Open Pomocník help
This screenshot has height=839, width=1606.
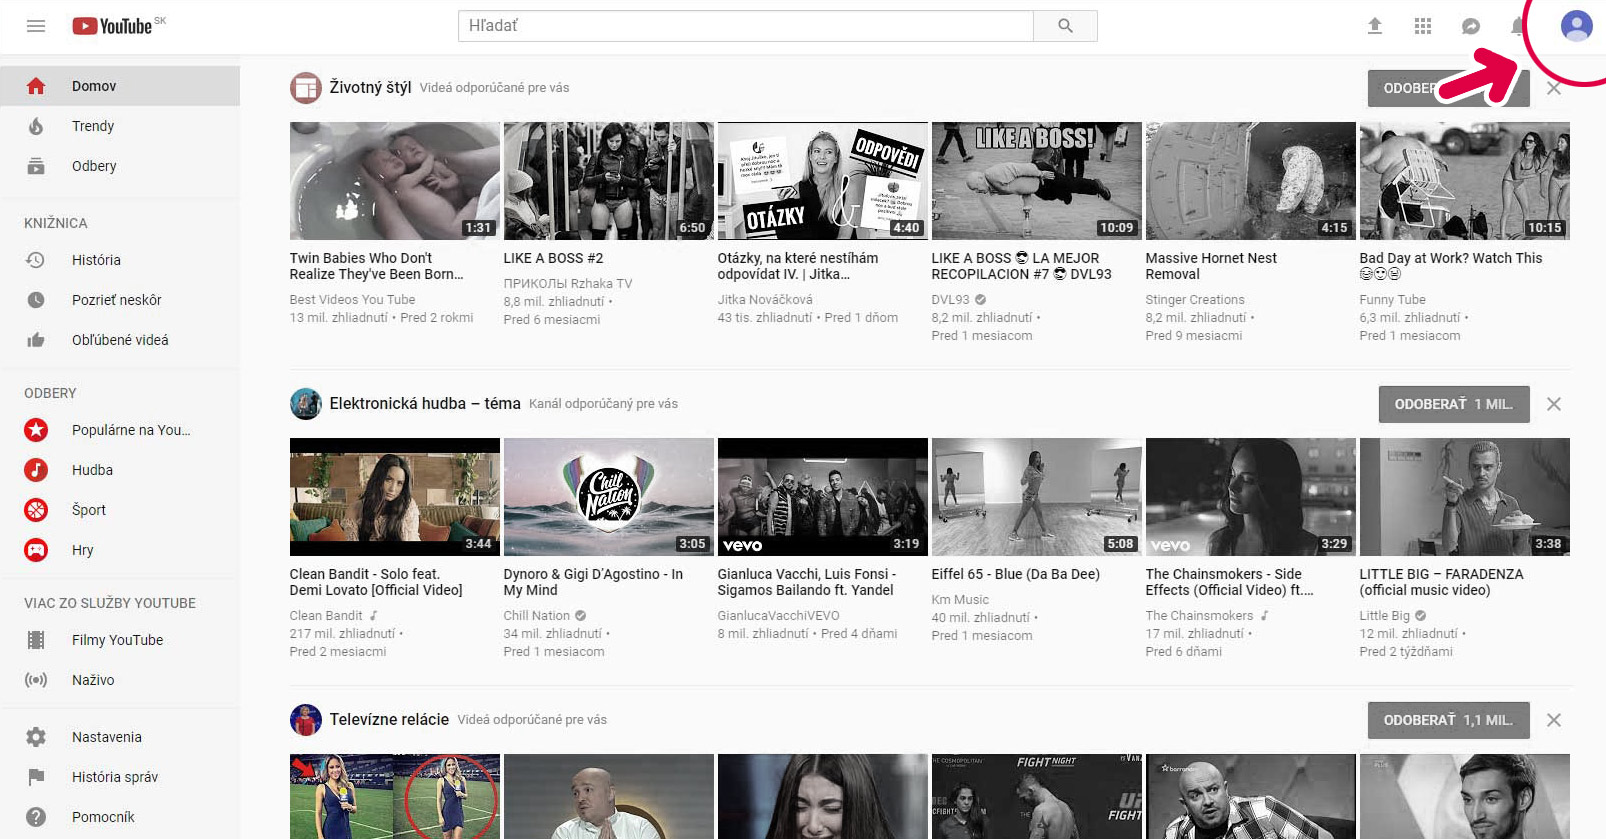point(120,817)
